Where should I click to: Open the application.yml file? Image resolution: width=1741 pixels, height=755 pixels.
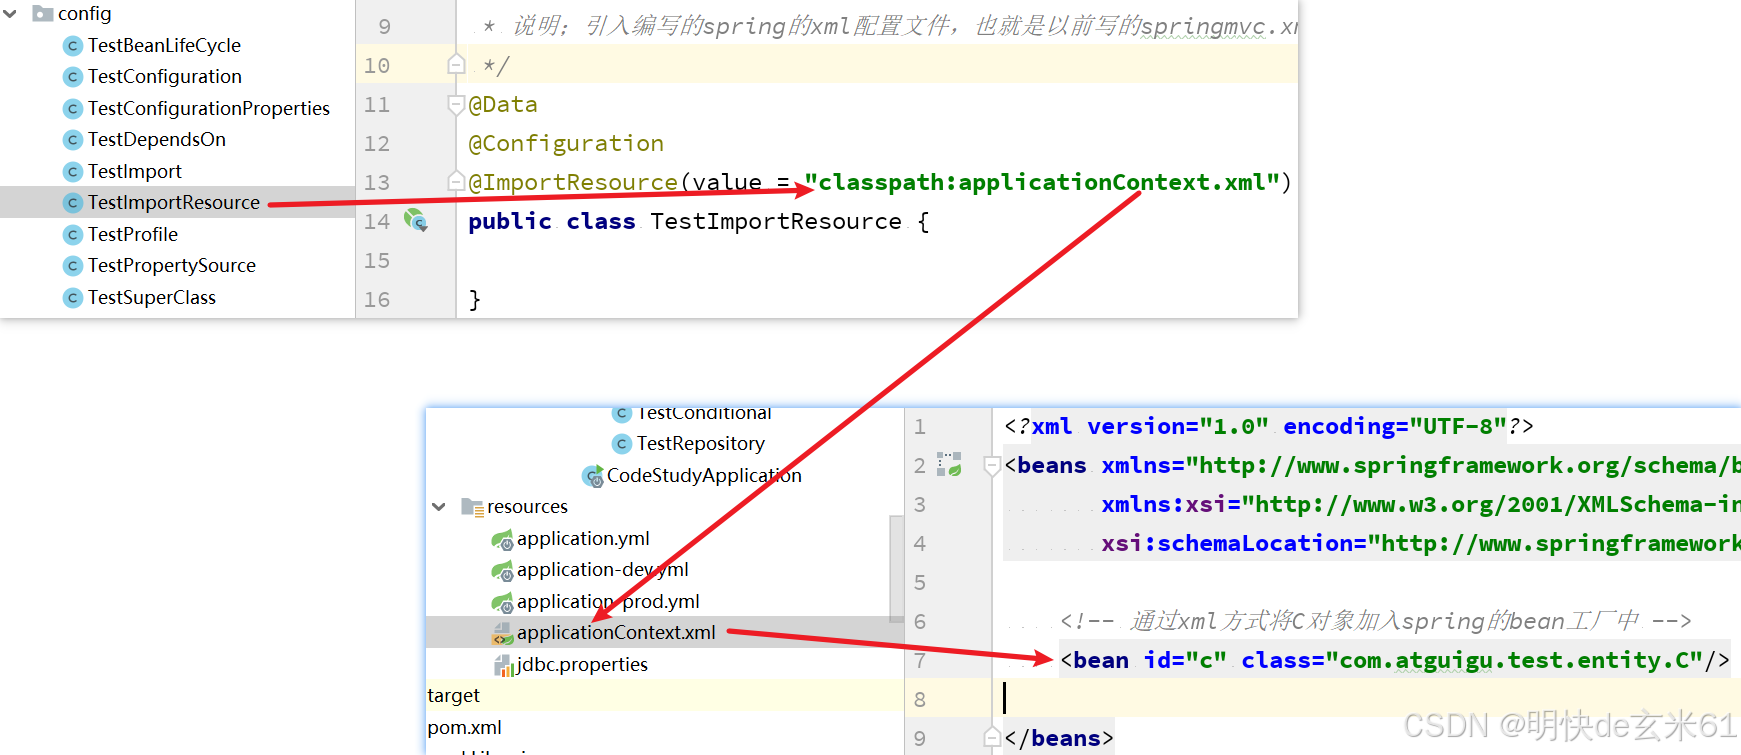[x=583, y=538]
